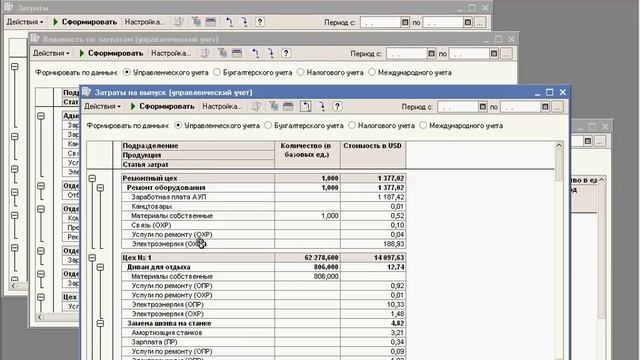Open по date calendar in back Затраты window
Screen dimensions: 640x360
[x=468, y=22]
